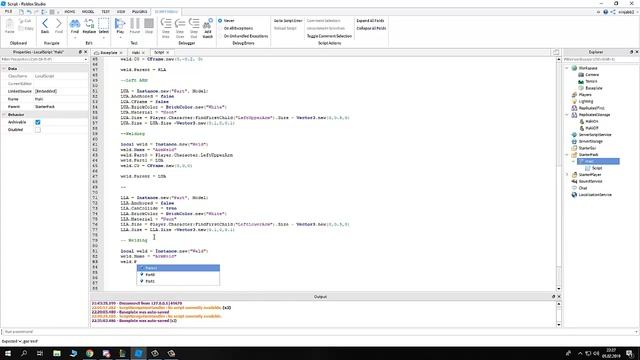Open the FILE menu
Image resolution: width=640 pixels, height=360 pixels.
[8, 12]
